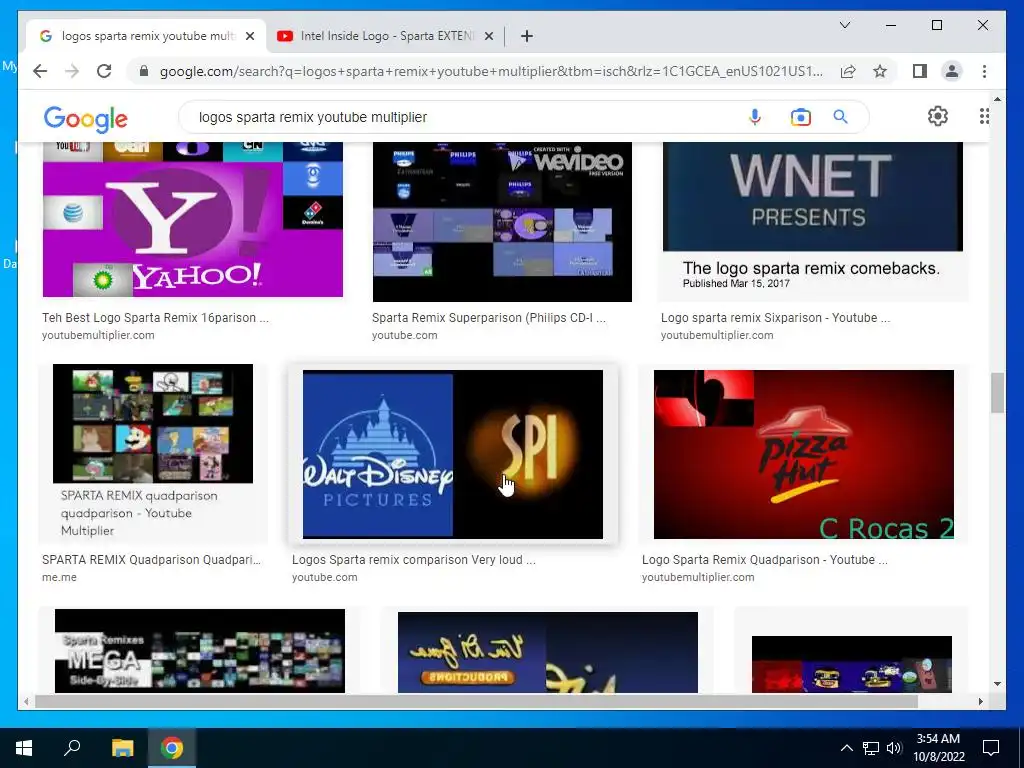Open Windows taskbar search

pos(72,748)
